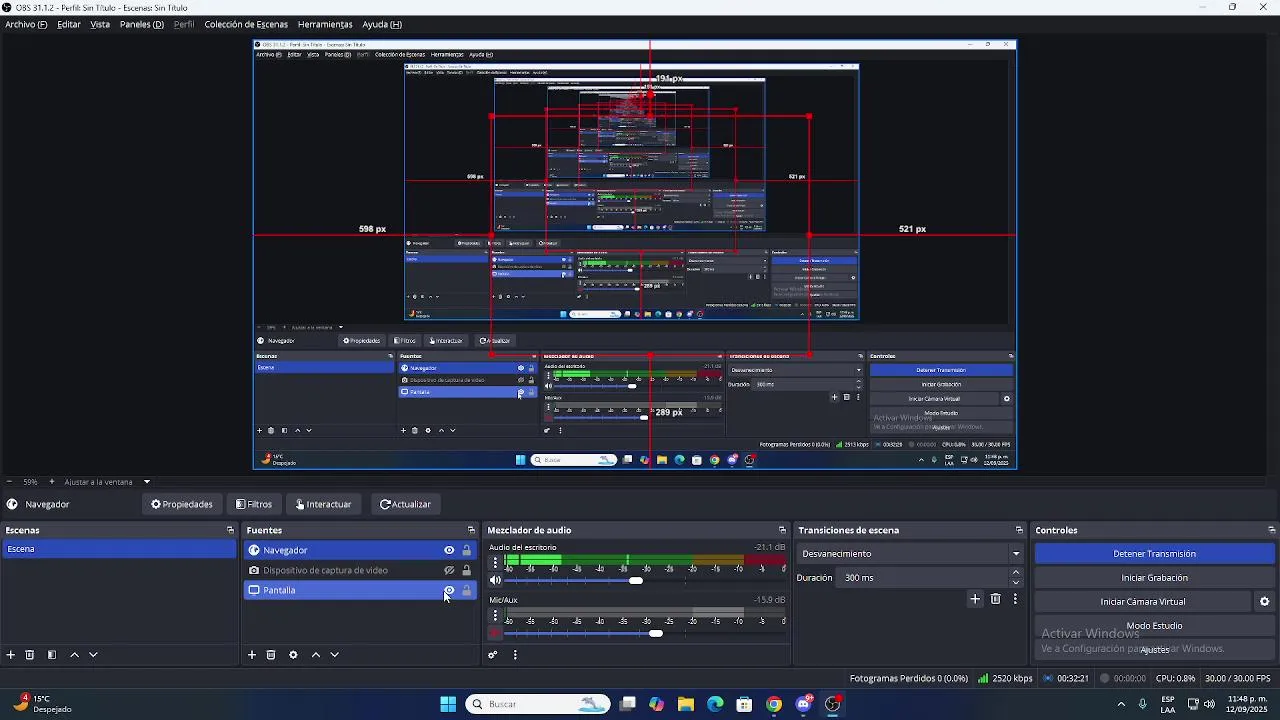1280x720 pixels.
Task: Open Colección de Escenas menu
Action: (246, 24)
